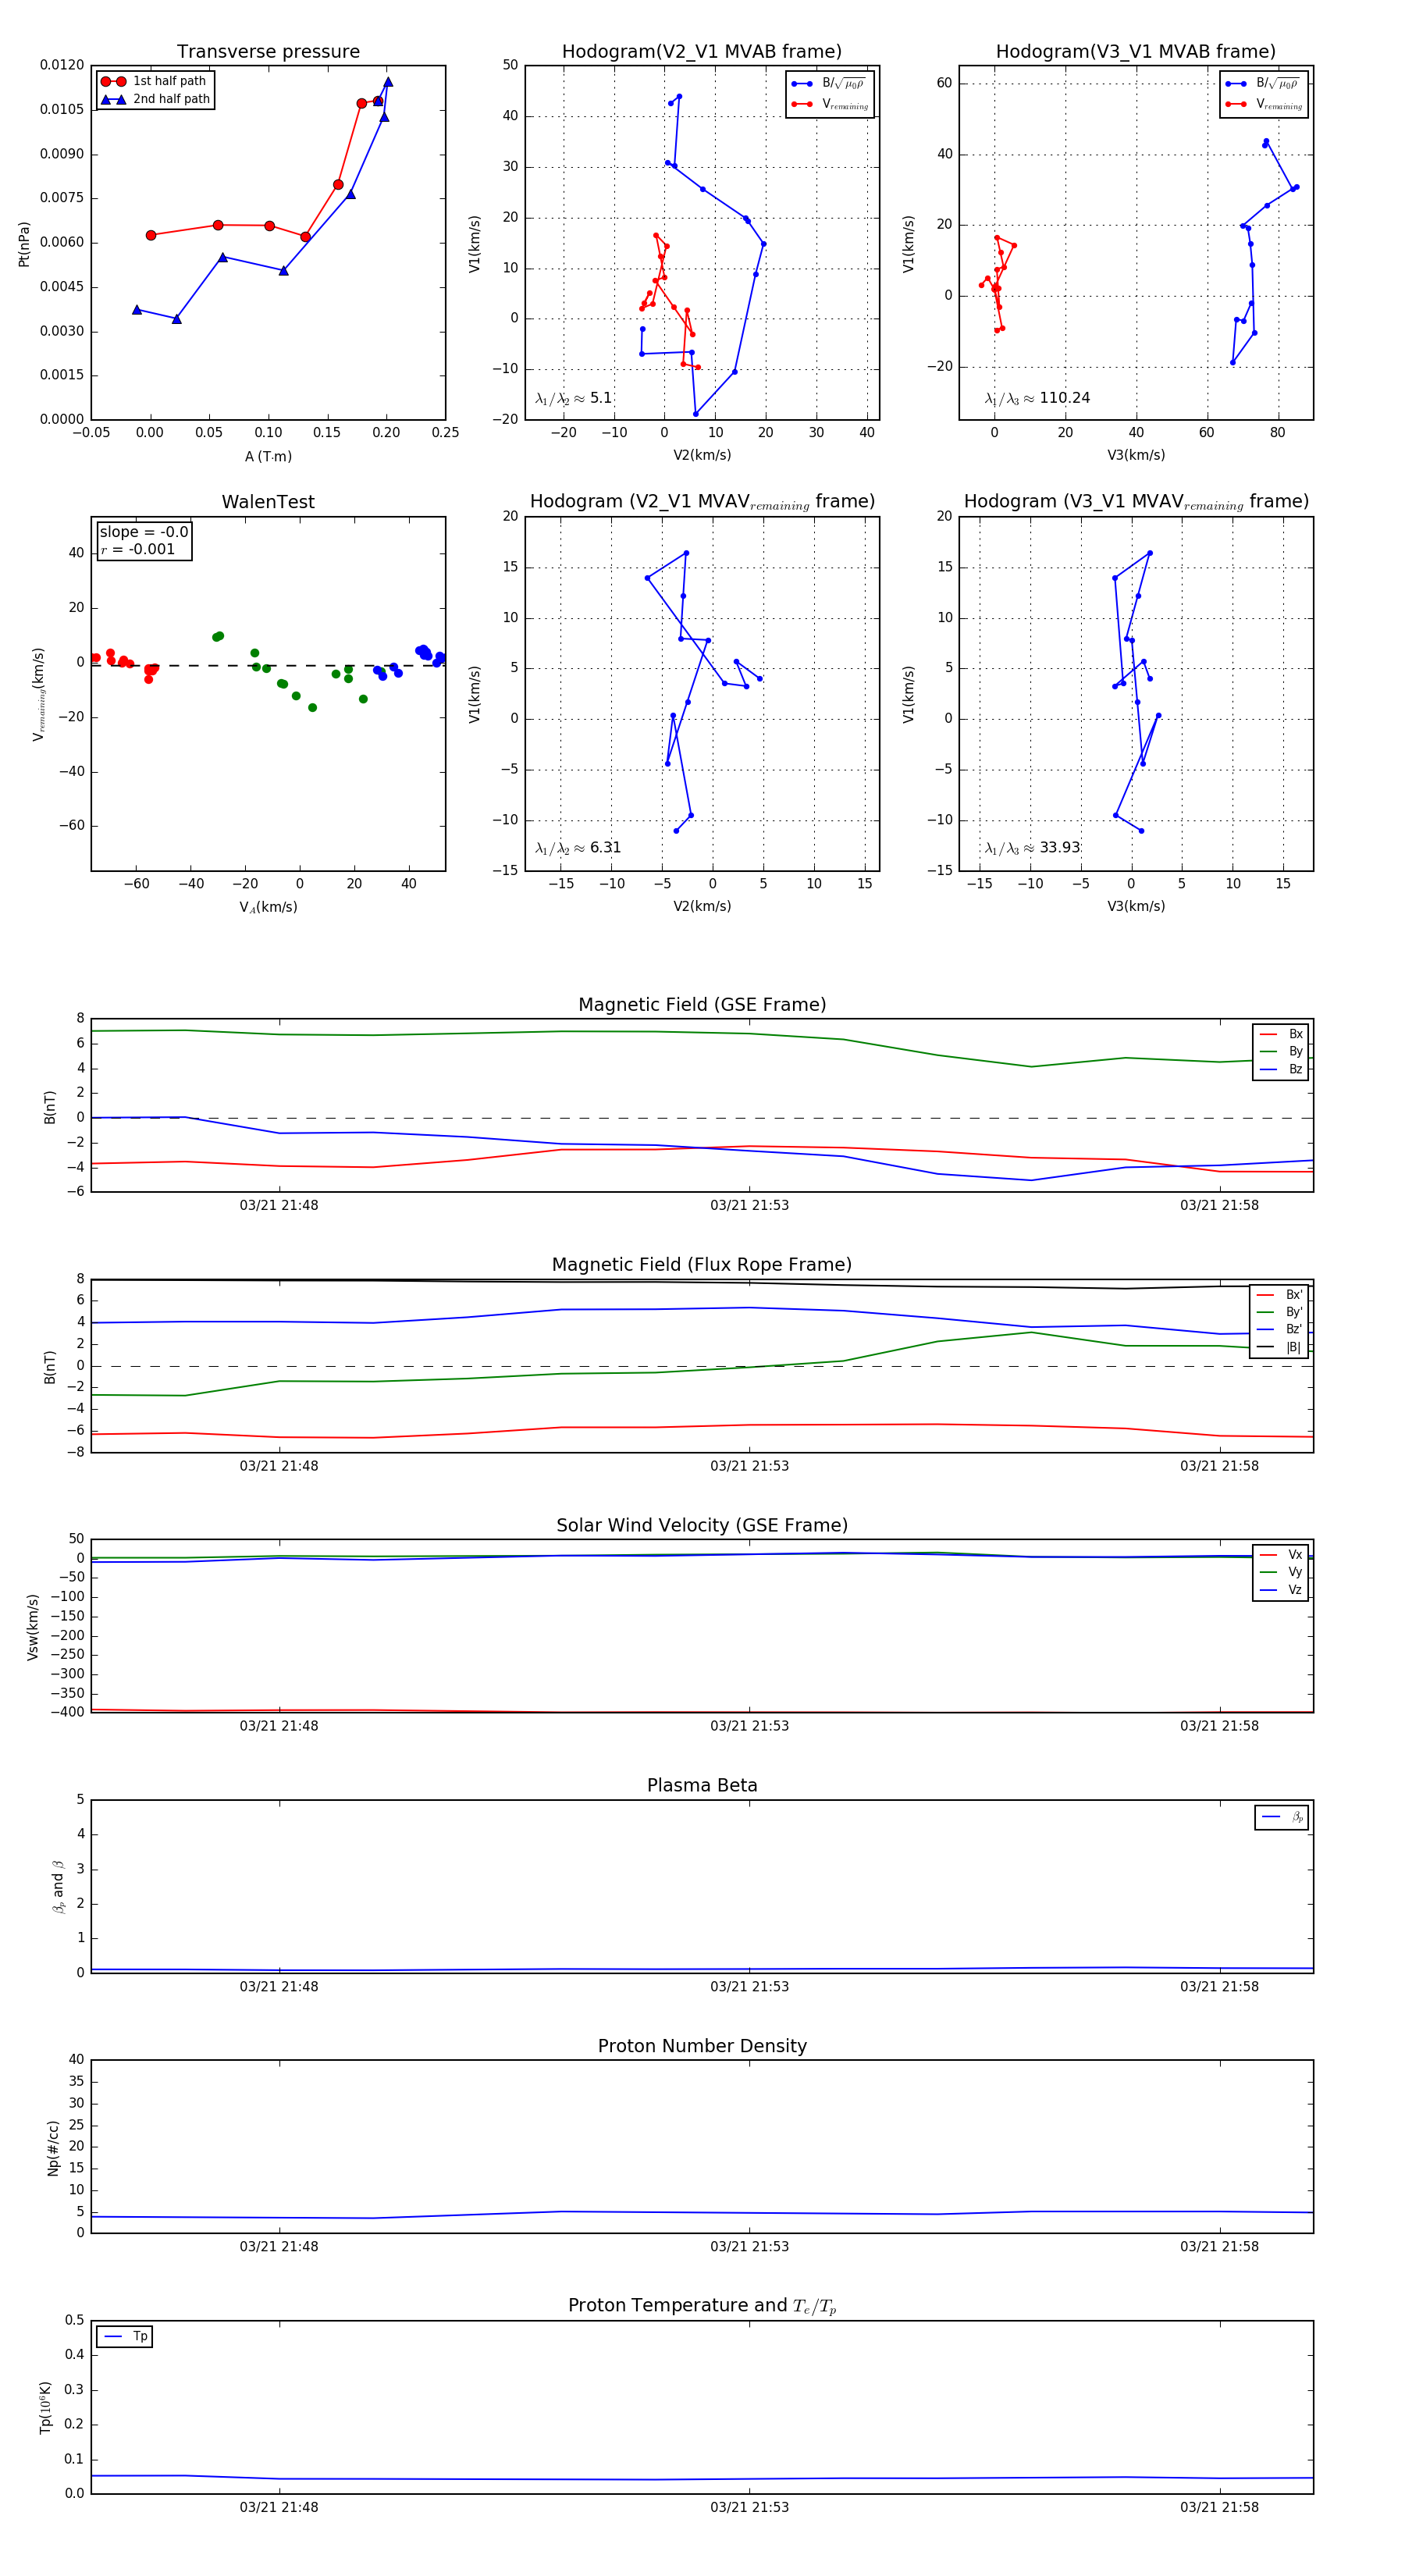
Task: Click the 03/21 21:58 tick under Proton Temperature
Action: pos(1219,2506)
